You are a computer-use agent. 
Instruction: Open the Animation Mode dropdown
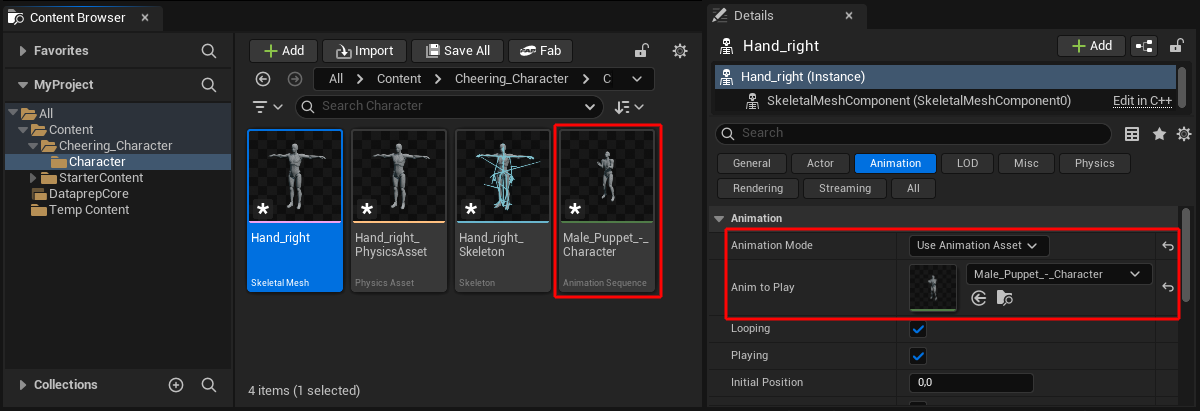point(979,245)
